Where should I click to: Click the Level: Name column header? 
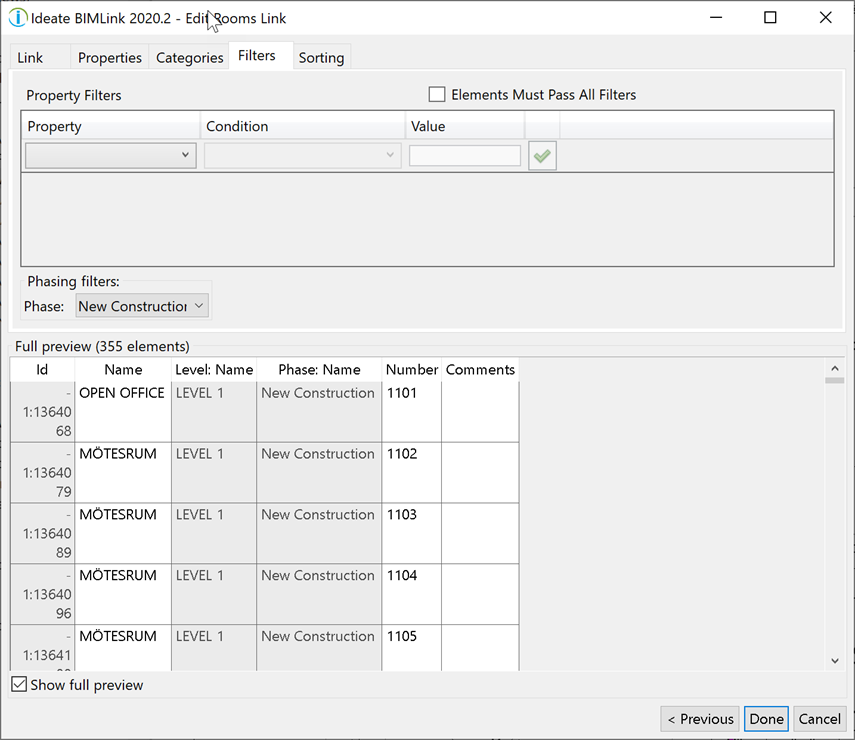coord(214,369)
